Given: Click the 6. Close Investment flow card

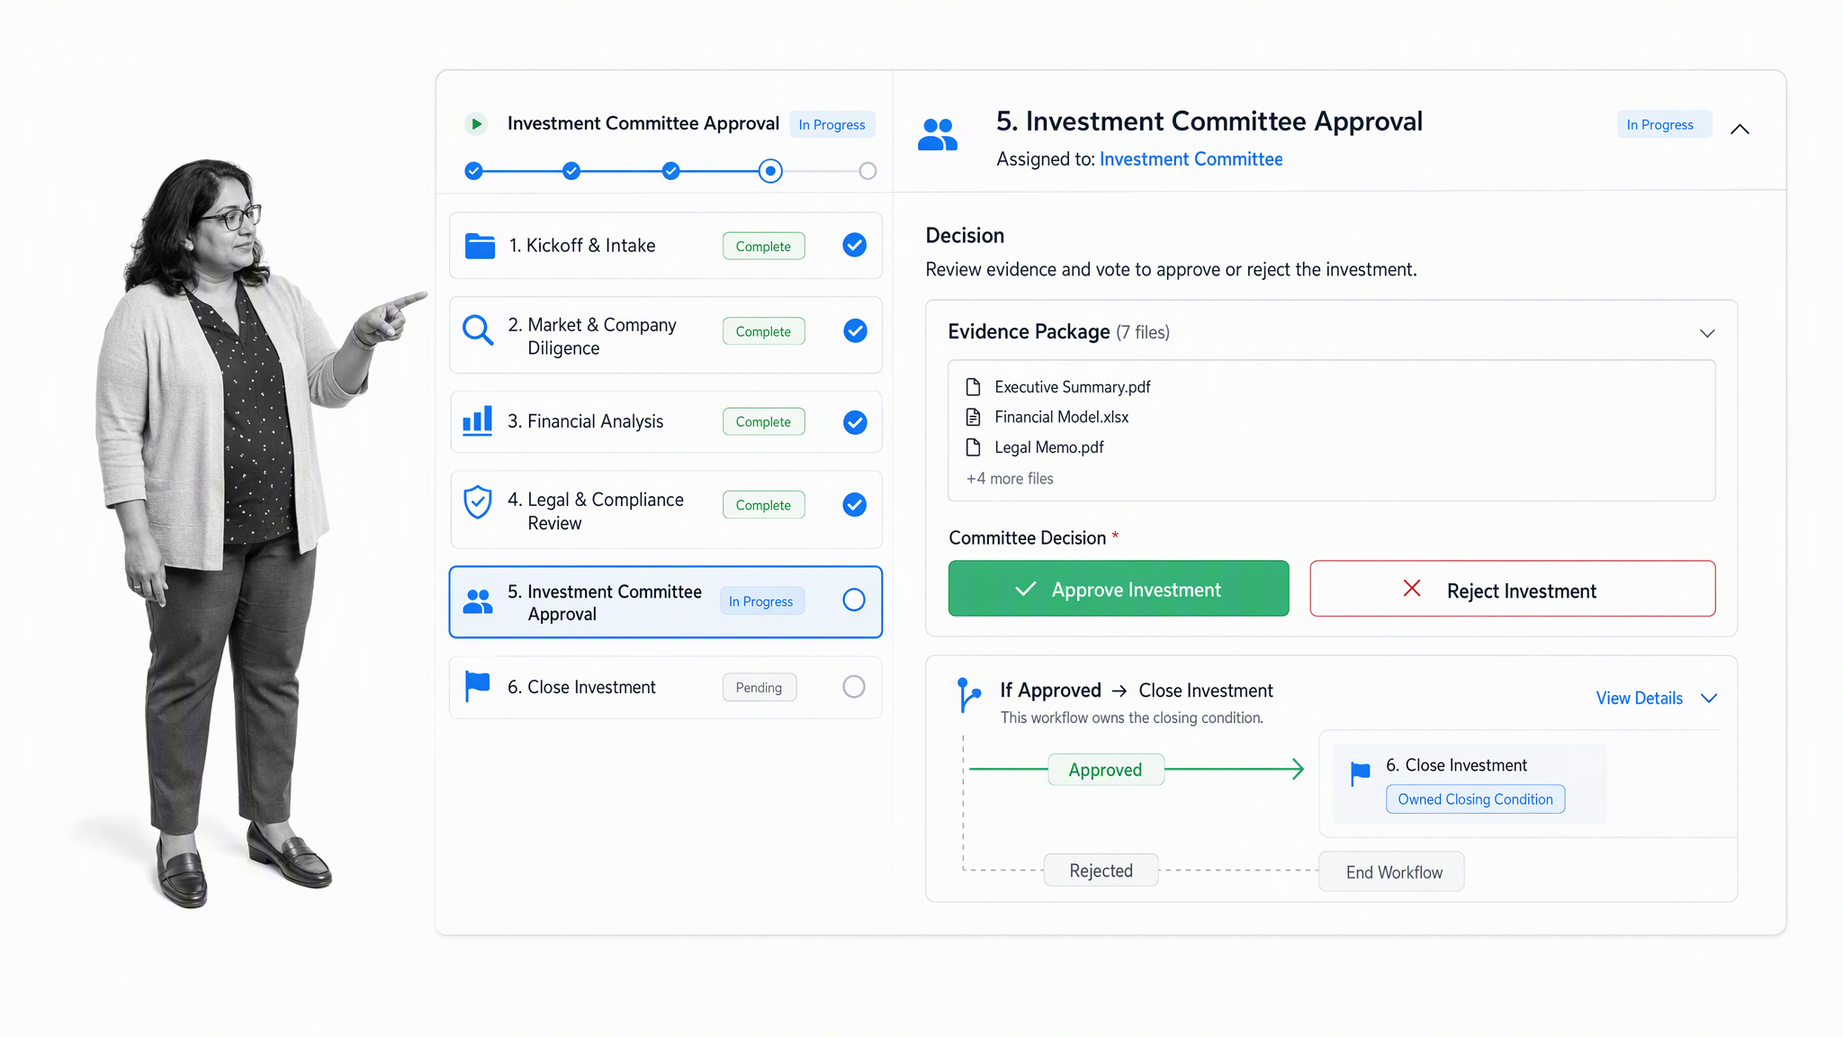Looking at the screenshot, I should [1469, 783].
